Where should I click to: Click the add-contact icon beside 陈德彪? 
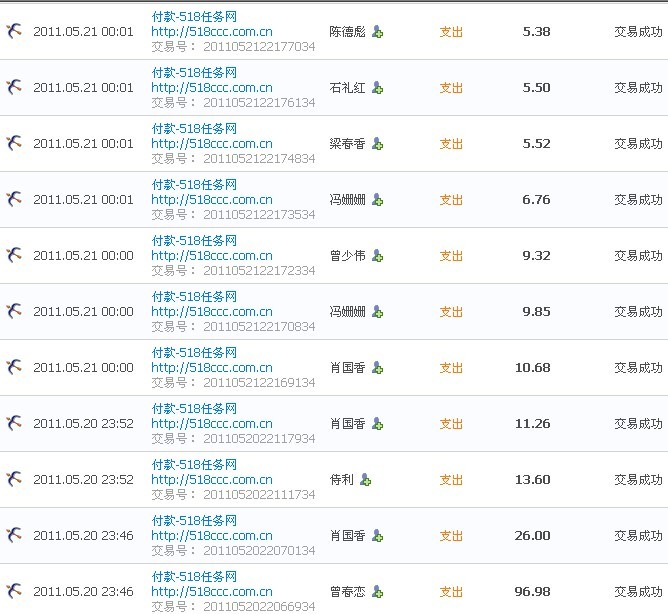377,32
